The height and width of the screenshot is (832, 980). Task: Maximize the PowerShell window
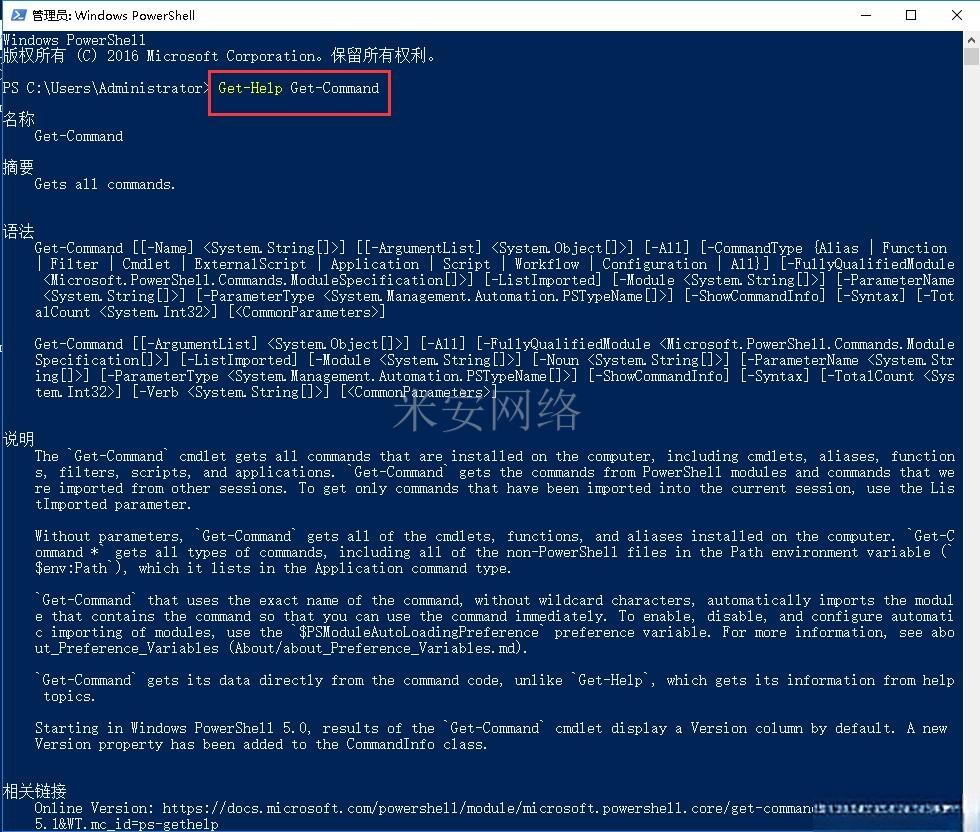911,15
